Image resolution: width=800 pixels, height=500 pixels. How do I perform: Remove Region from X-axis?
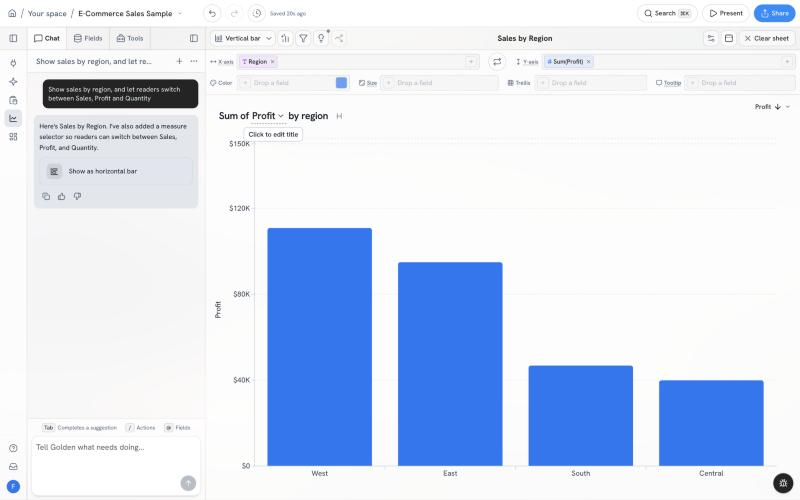coord(272,62)
